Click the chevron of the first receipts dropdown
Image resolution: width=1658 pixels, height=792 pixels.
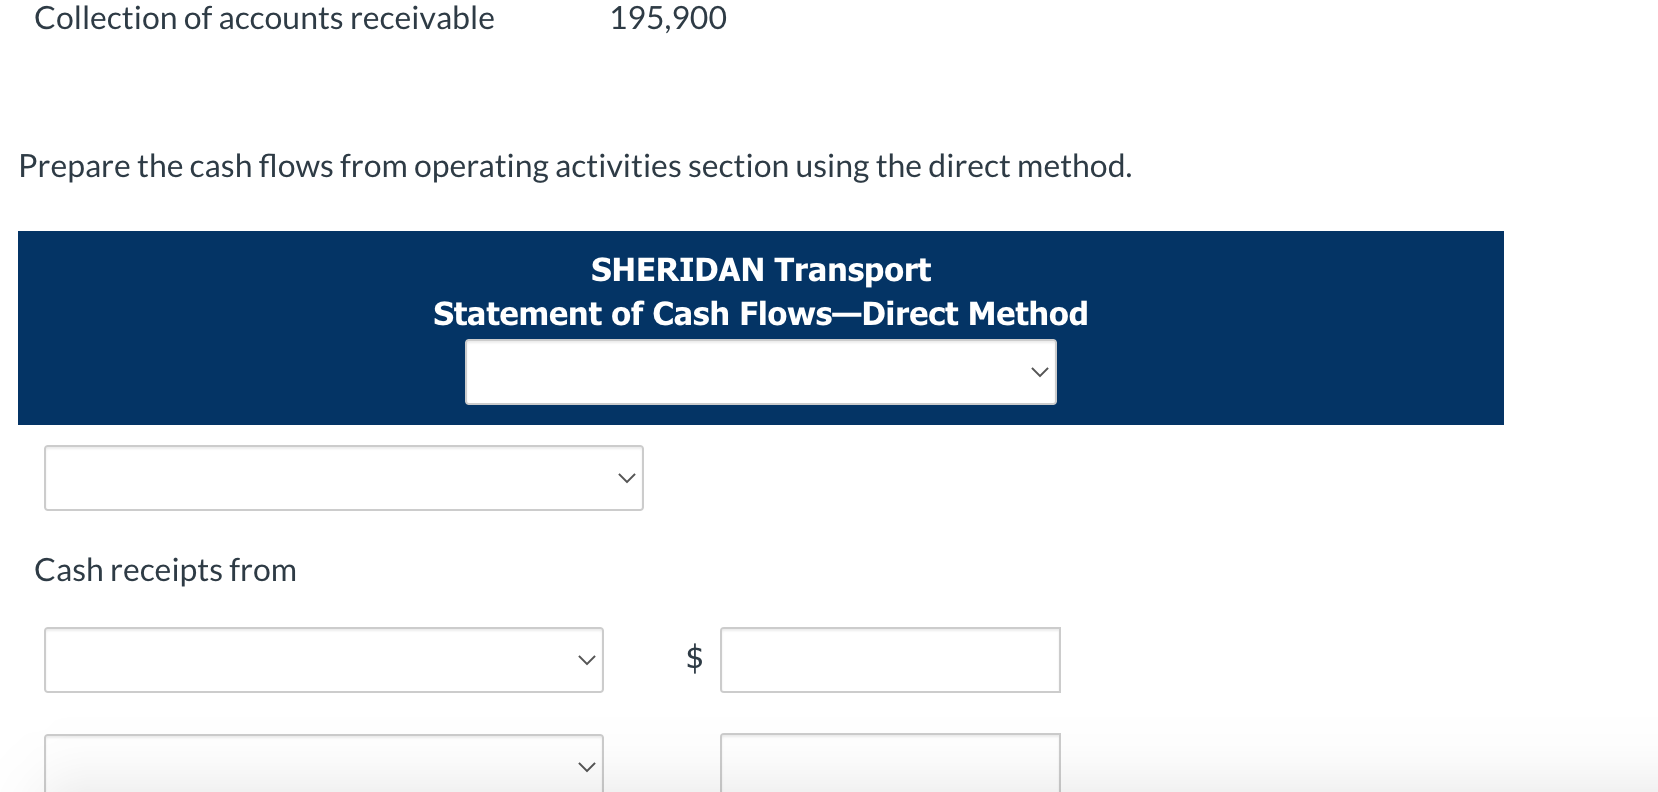click(x=585, y=659)
